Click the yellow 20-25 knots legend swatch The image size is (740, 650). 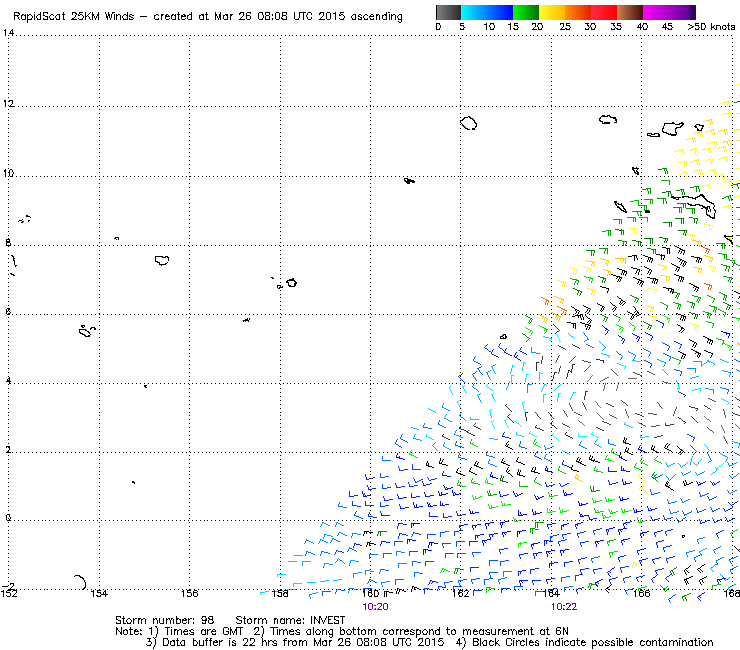coord(552,12)
